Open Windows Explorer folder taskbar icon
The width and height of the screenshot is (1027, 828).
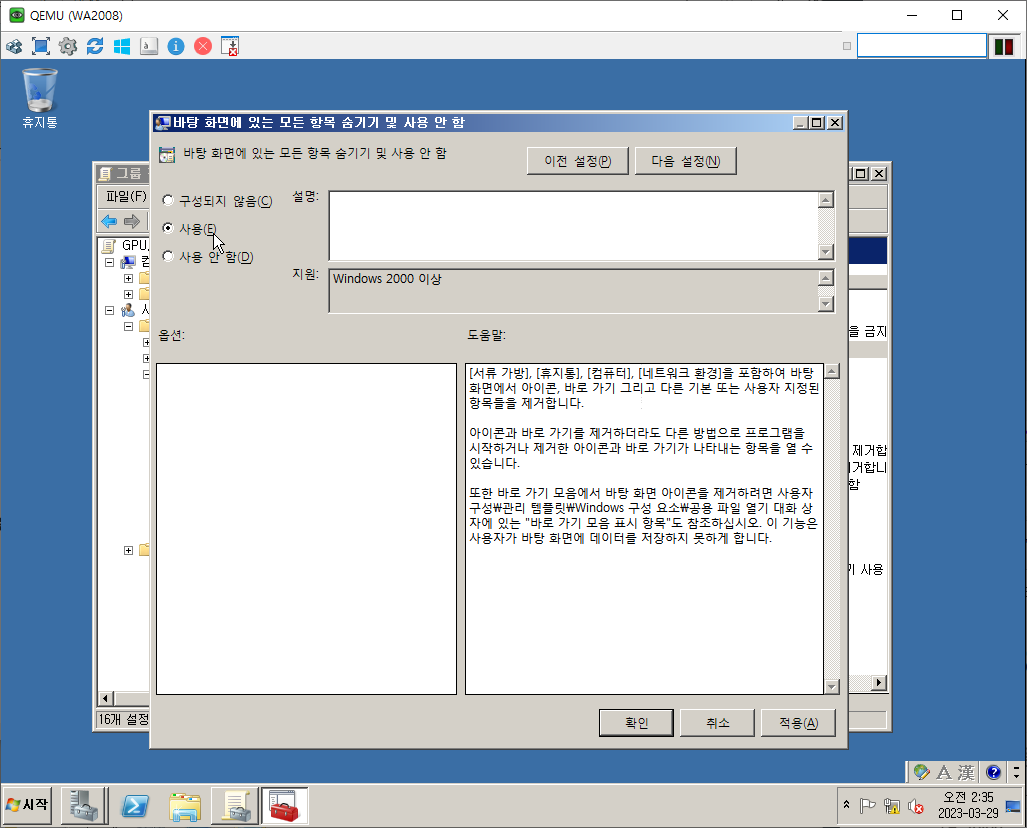tap(185, 806)
